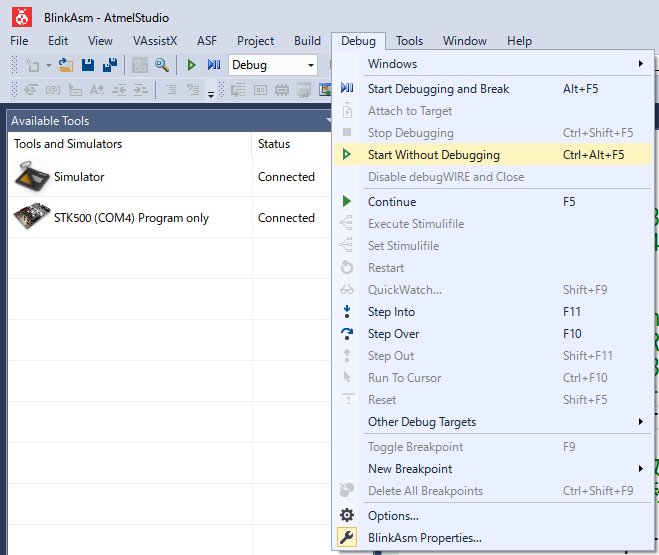Click the New Project toolbar icon

coord(32,65)
